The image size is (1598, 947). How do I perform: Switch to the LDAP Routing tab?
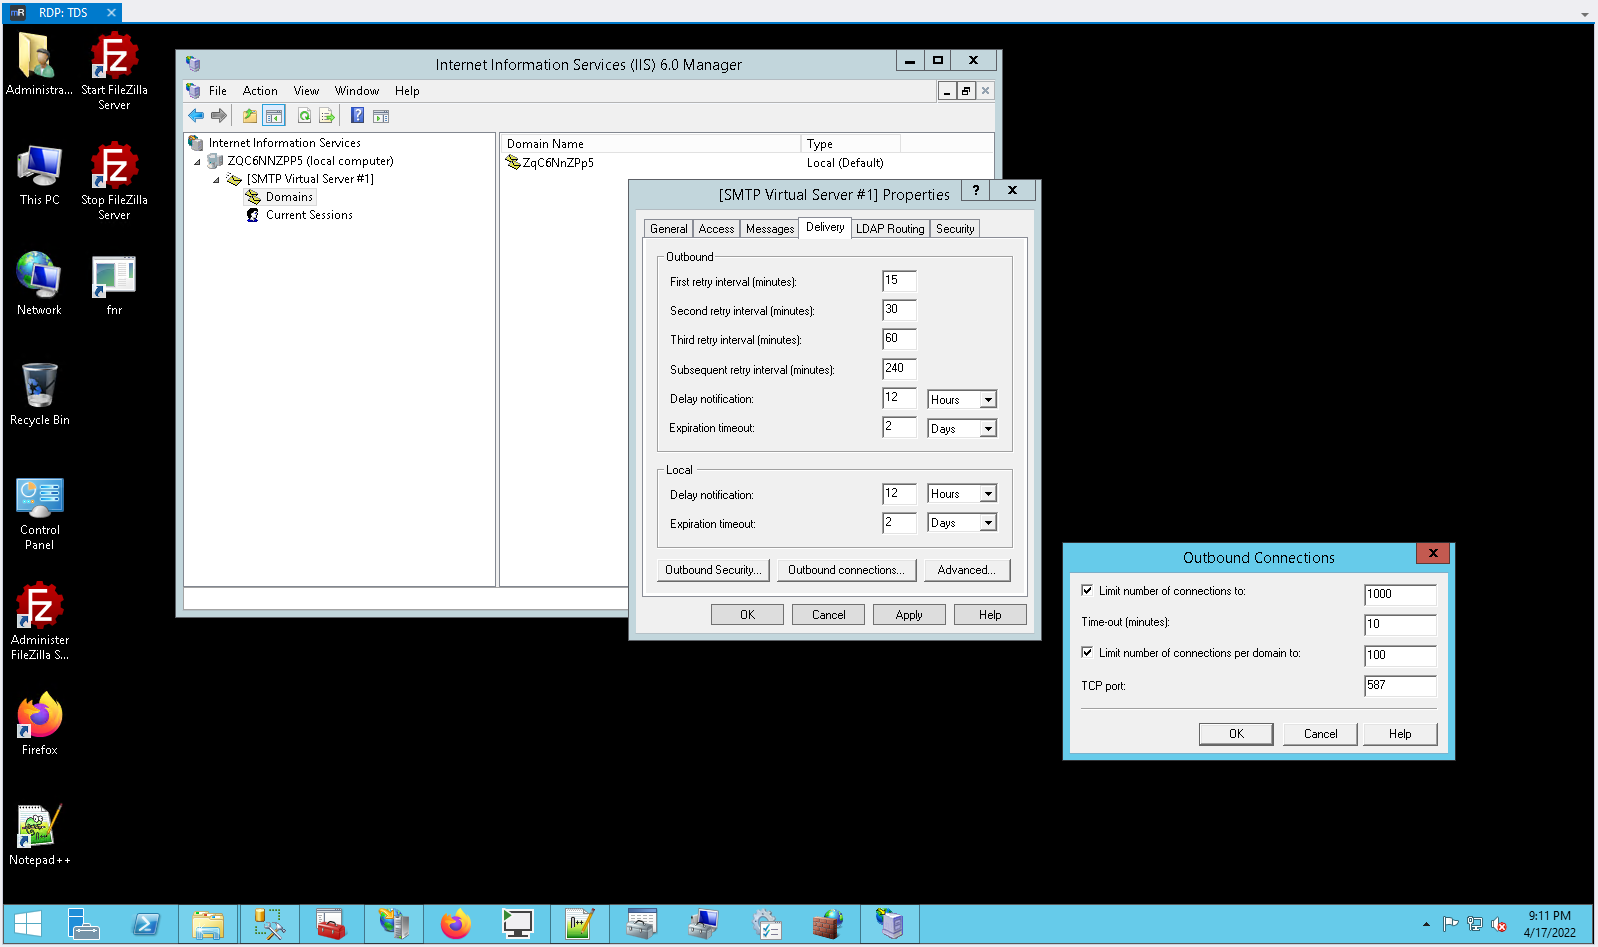pos(890,229)
